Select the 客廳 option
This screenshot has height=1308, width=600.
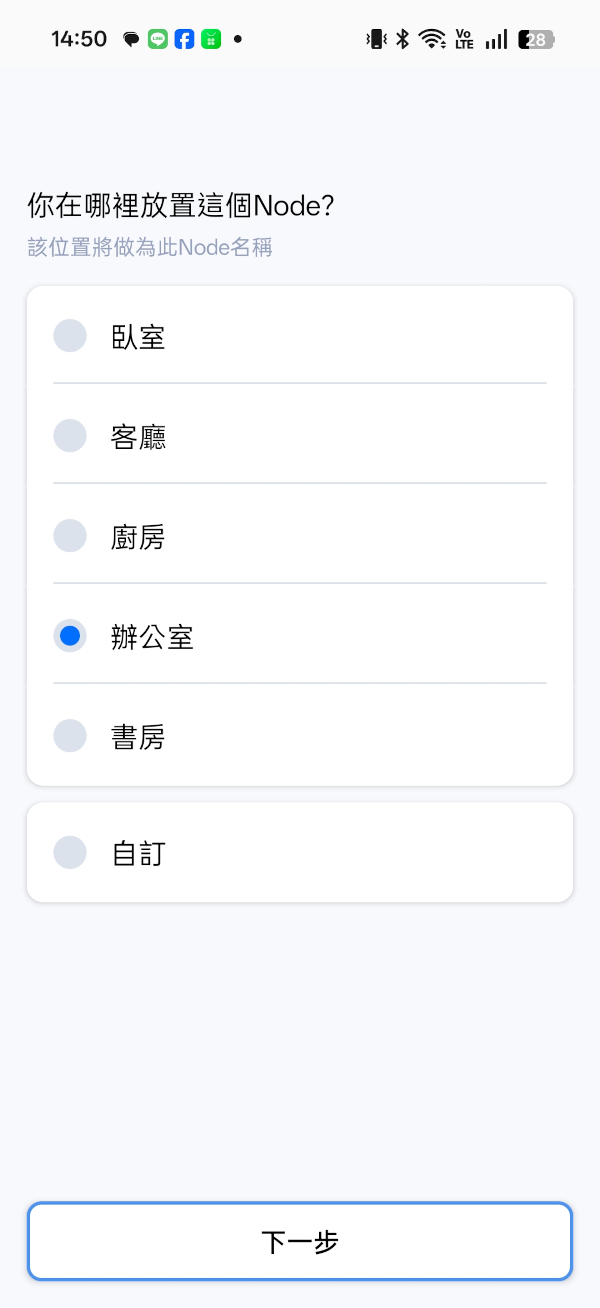coord(70,435)
